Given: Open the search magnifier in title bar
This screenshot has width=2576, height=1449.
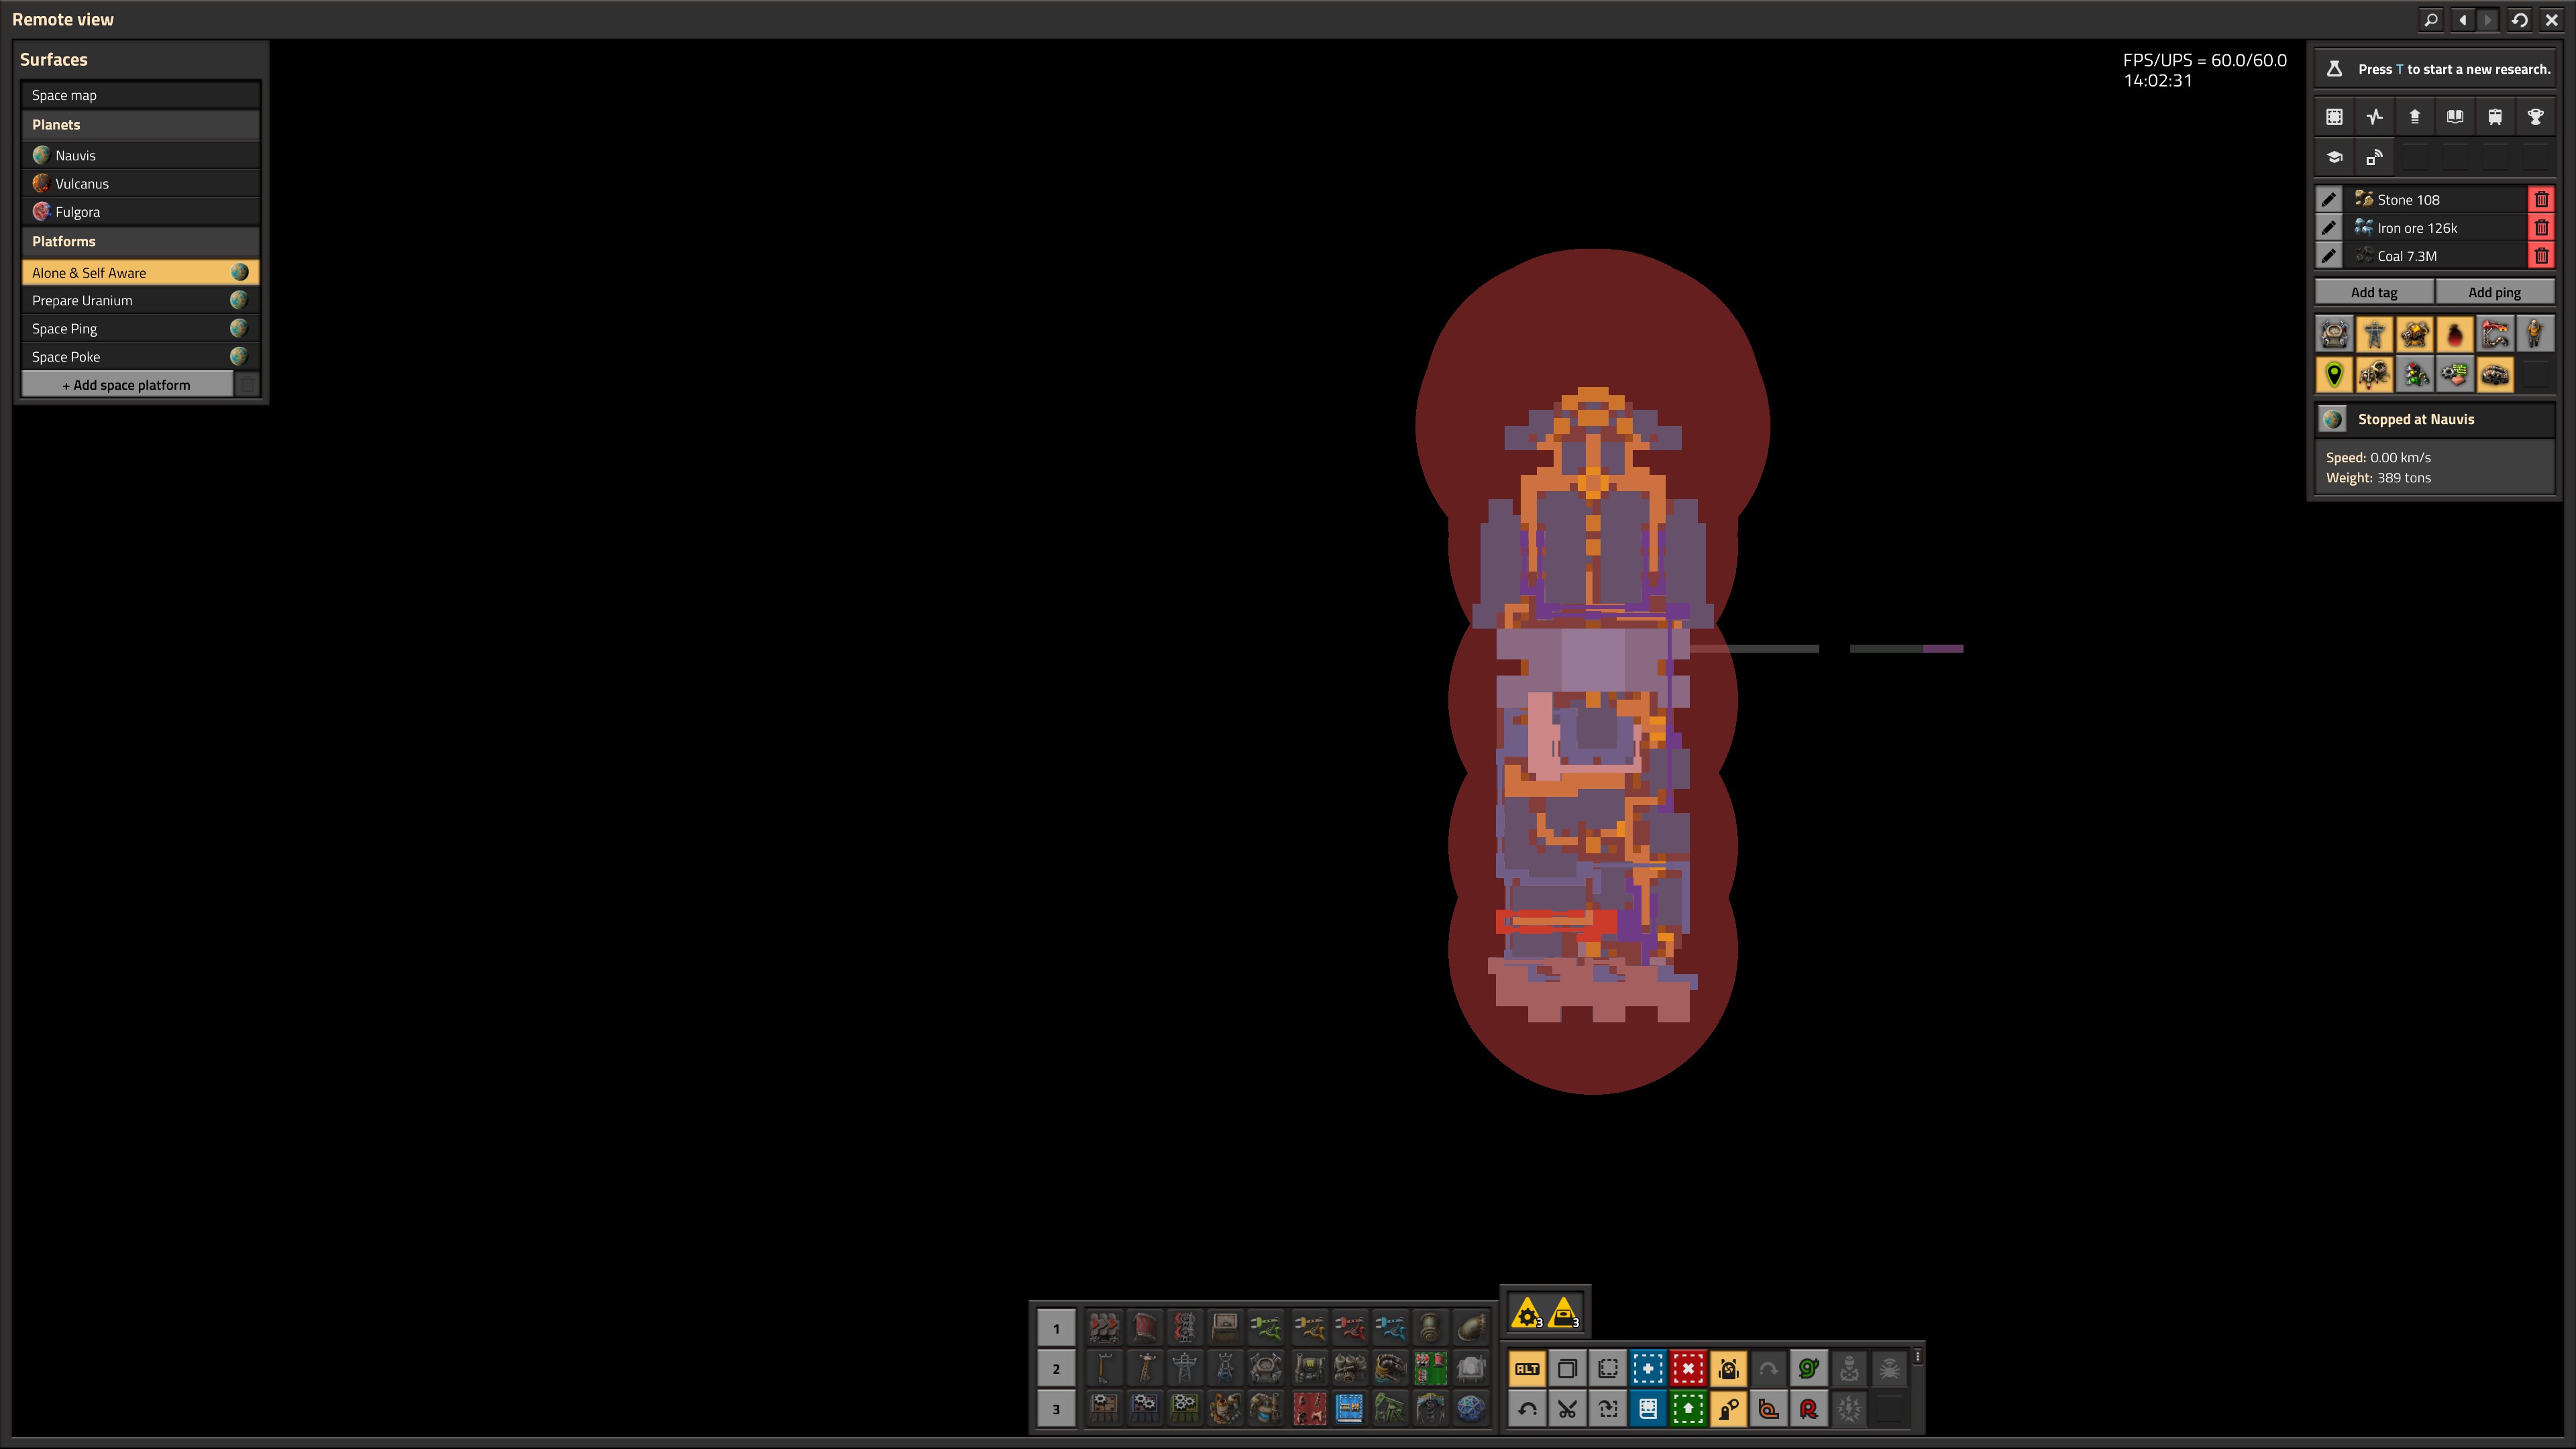Looking at the screenshot, I should [x=2431, y=19].
